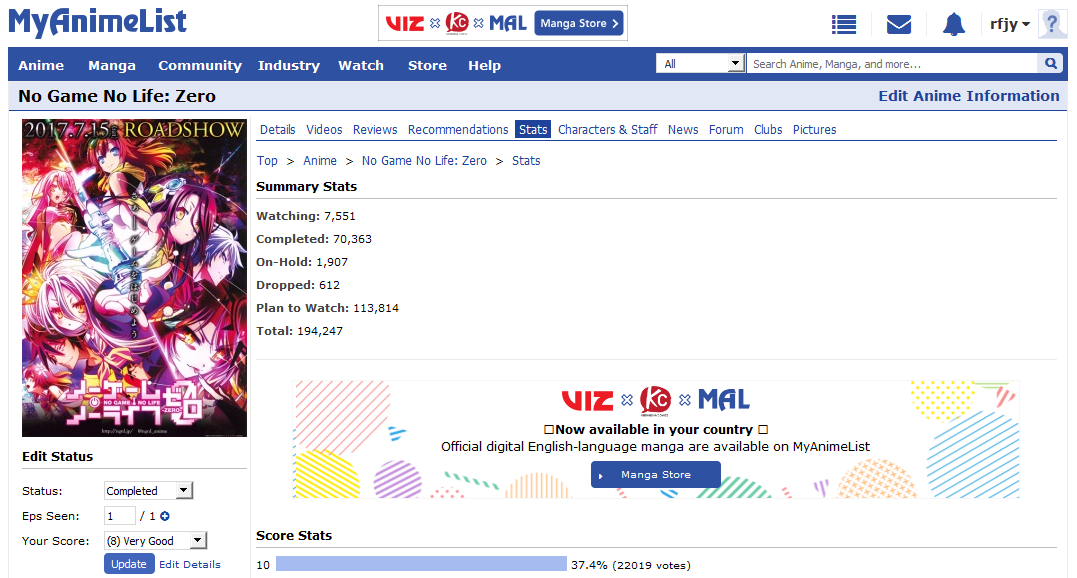
Task: Click the No Game No Life Zero poster
Action: click(x=134, y=277)
